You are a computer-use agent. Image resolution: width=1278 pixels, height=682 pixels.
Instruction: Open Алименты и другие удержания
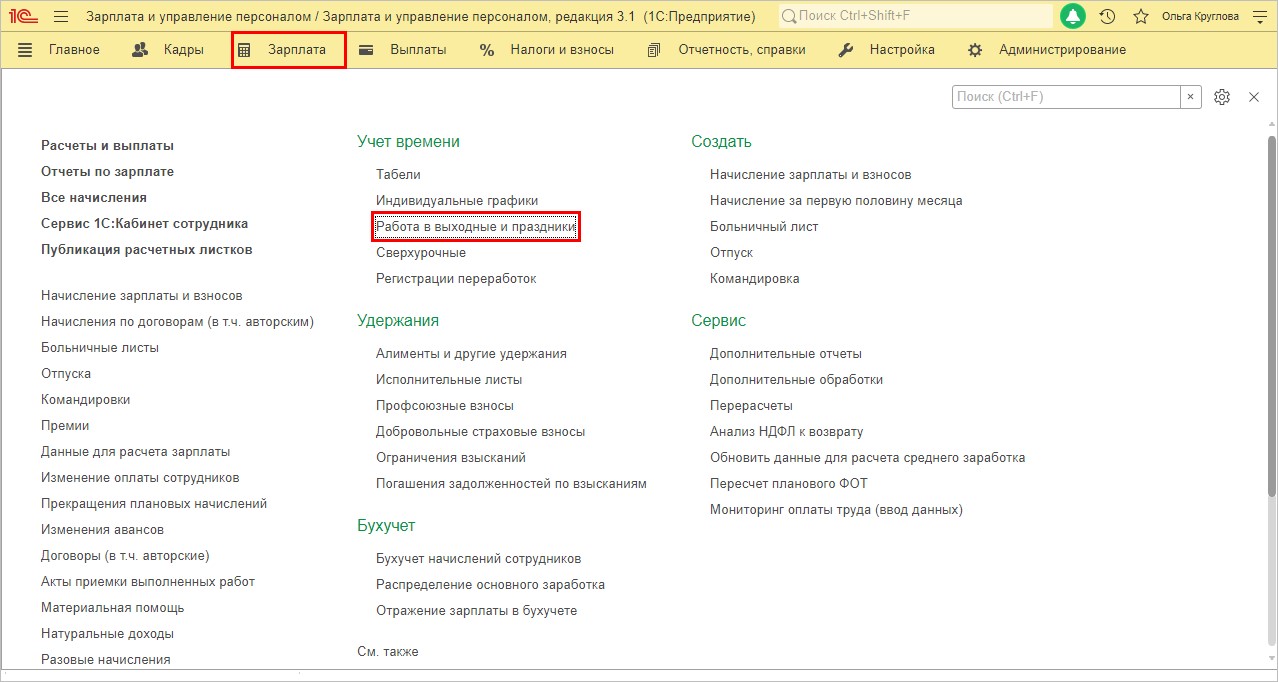(x=471, y=353)
